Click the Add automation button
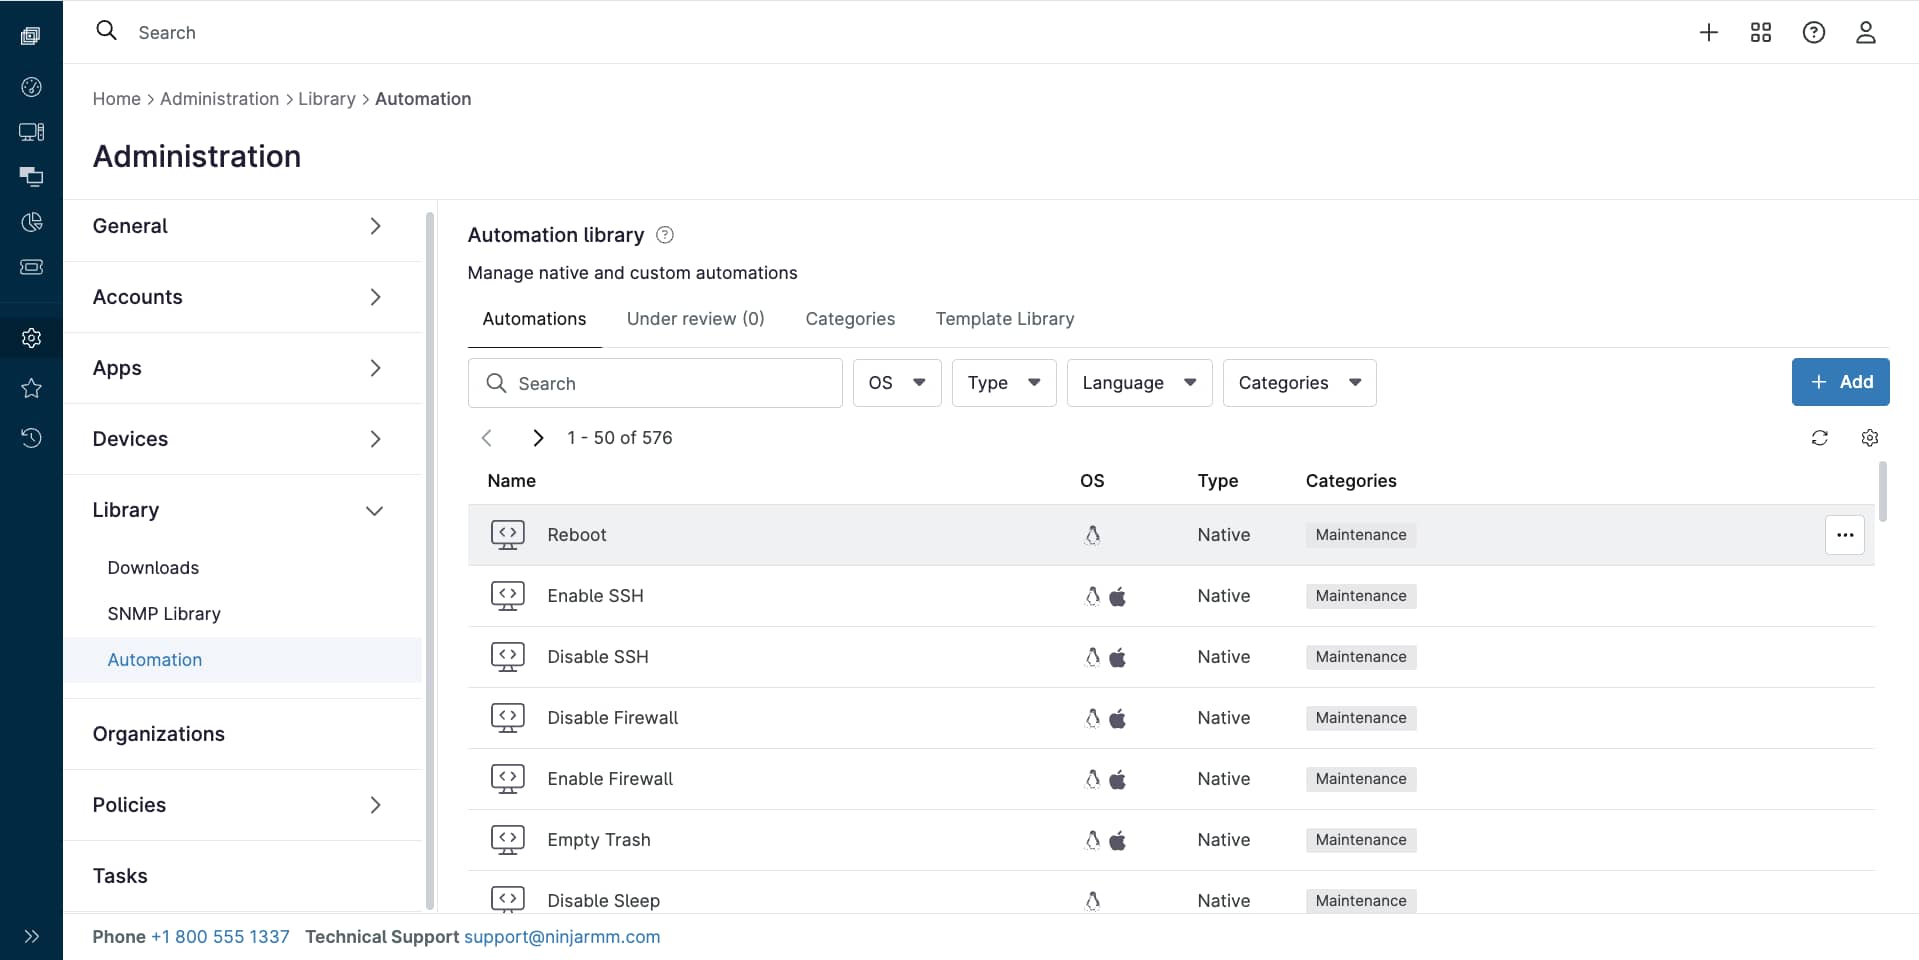Viewport: 1919px width, 960px height. tap(1841, 382)
